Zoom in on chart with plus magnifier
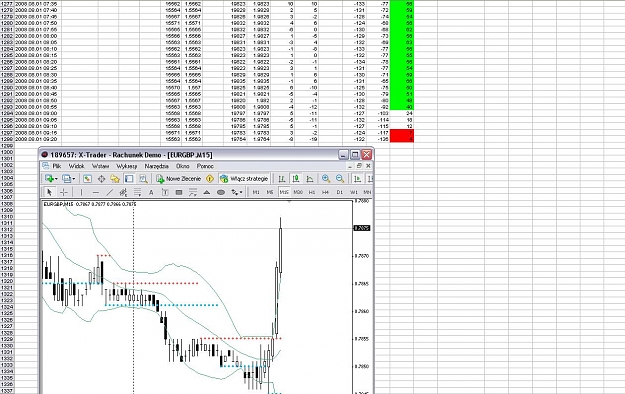The height and width of the screenshot is (394, 625). (326, 179)
